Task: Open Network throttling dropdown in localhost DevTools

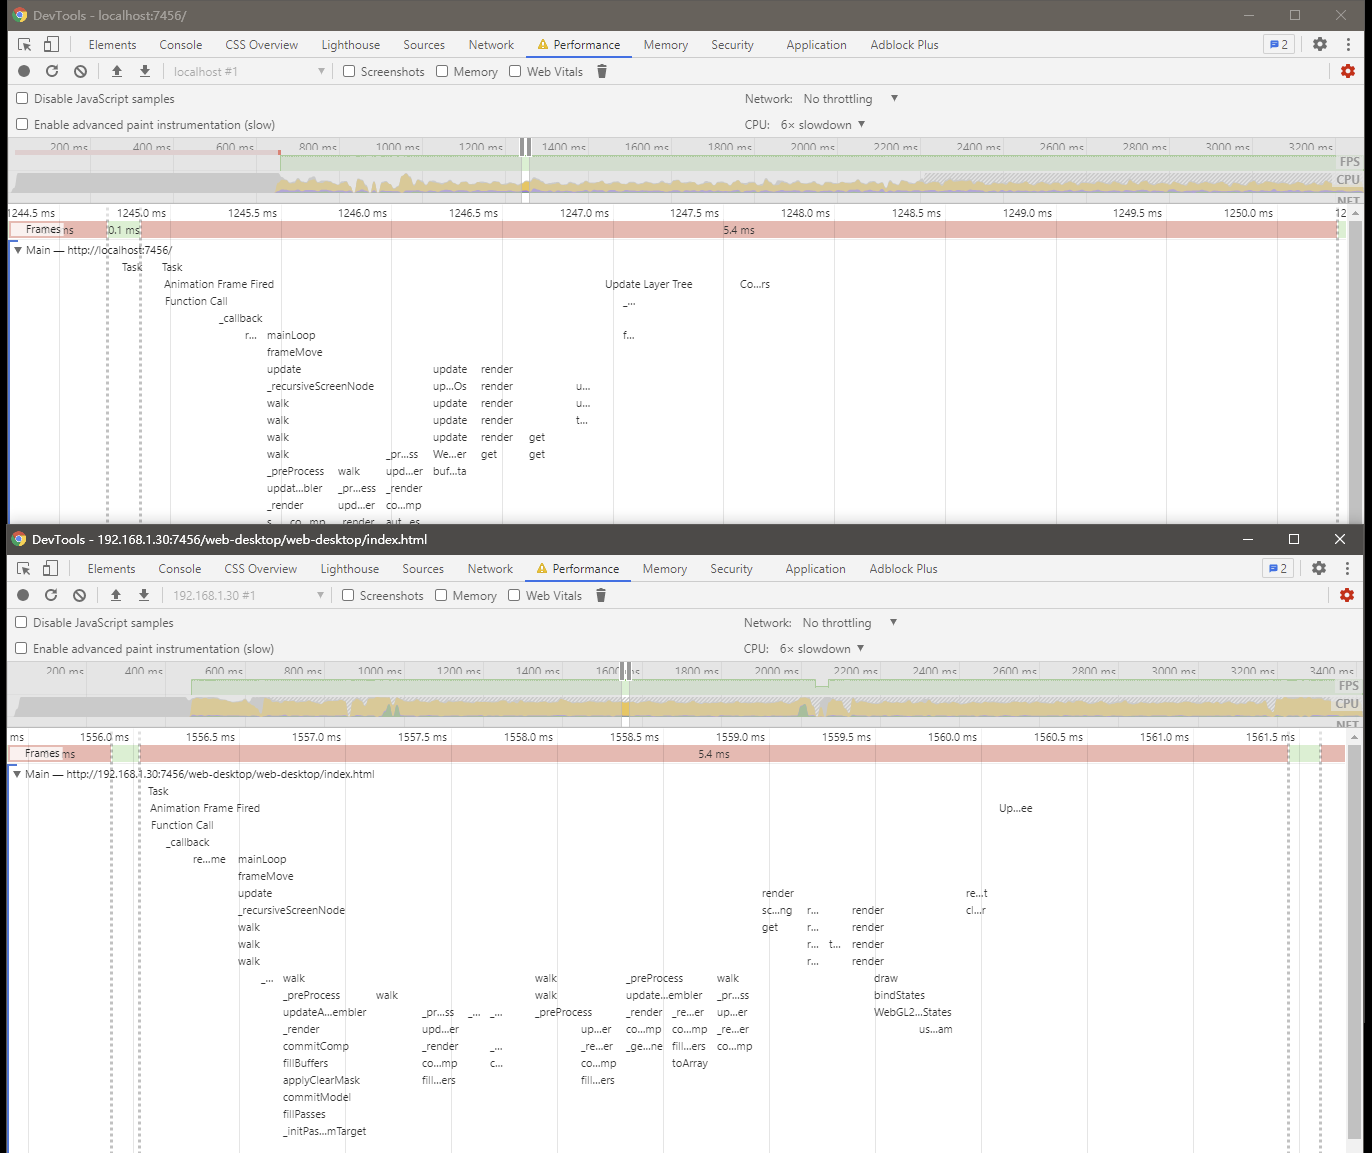Action: click(850, 99)
